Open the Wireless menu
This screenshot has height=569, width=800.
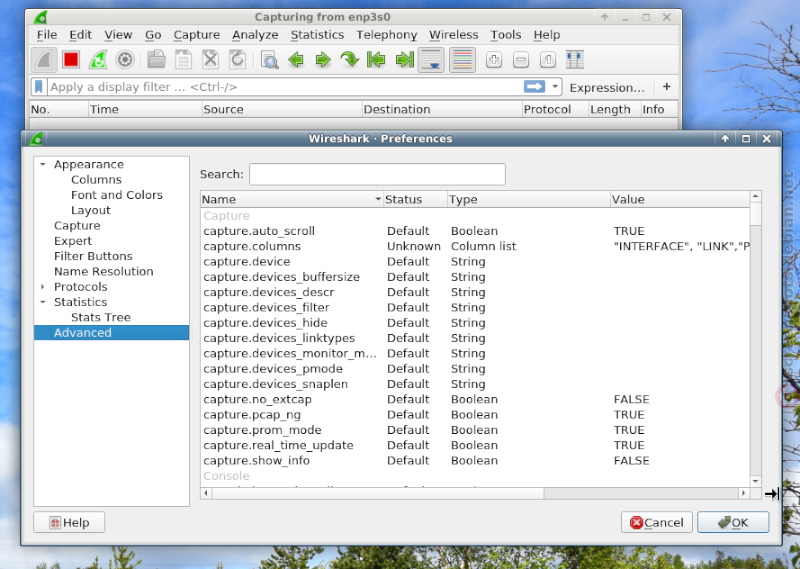point(454,35)
